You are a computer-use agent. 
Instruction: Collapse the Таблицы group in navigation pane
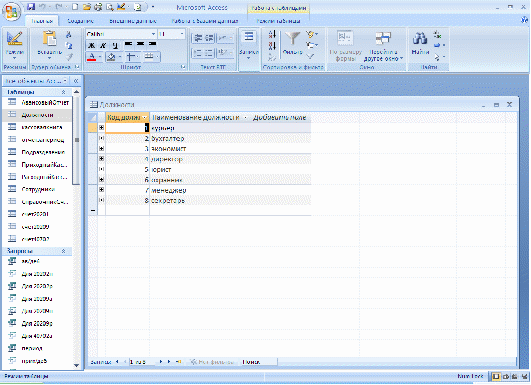[x=63, y=92]
